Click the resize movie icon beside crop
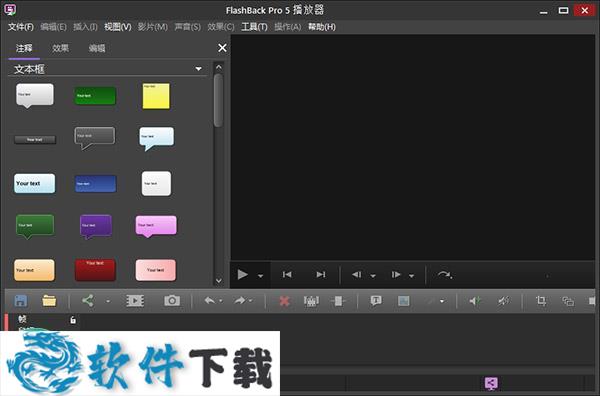 568,301
